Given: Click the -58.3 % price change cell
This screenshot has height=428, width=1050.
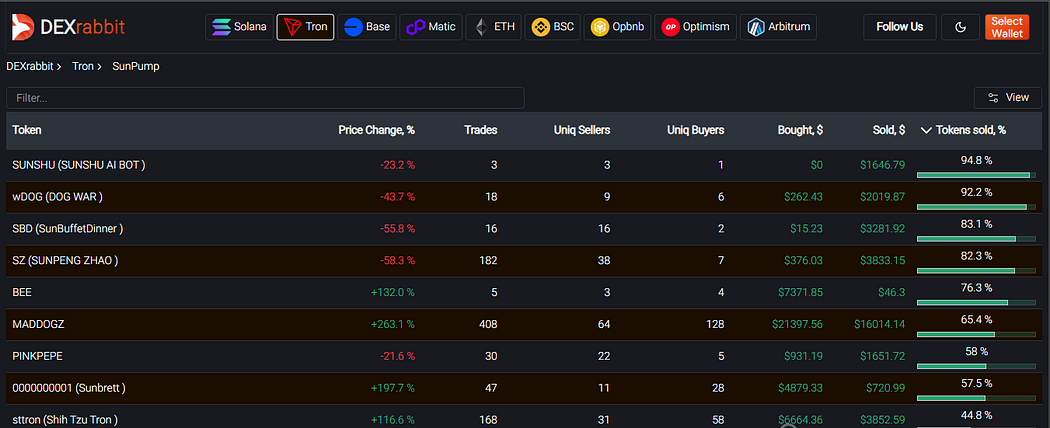Looking at the screenshot, I should tap(397, 261).
